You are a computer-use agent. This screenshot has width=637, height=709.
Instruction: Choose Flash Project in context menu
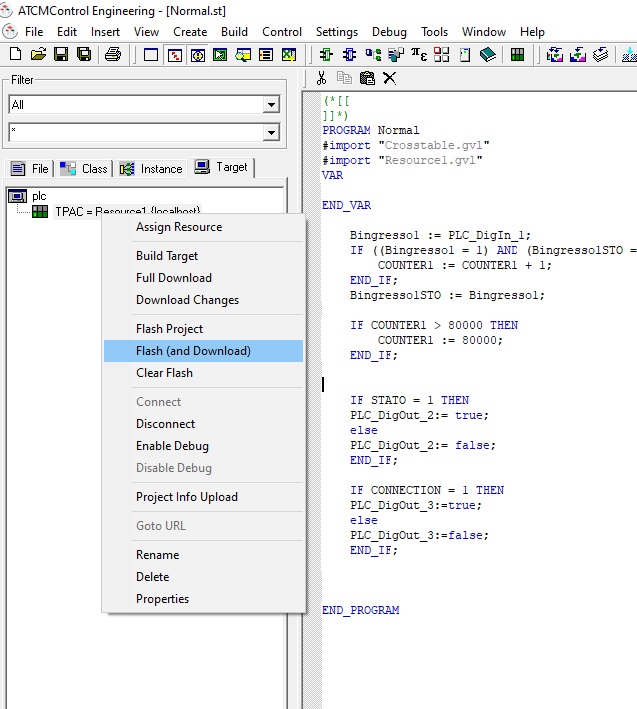click(203, 329)
